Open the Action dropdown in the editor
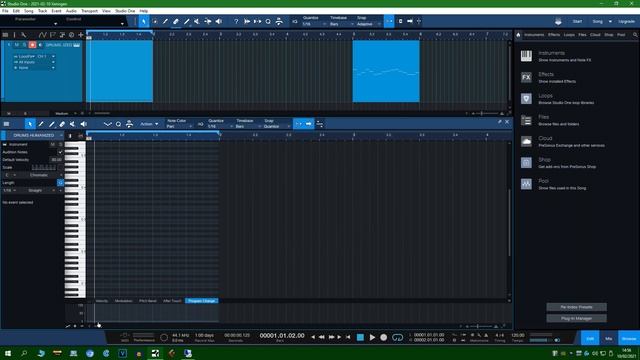Viewport: 640px width, 360px height. point(149,124)
